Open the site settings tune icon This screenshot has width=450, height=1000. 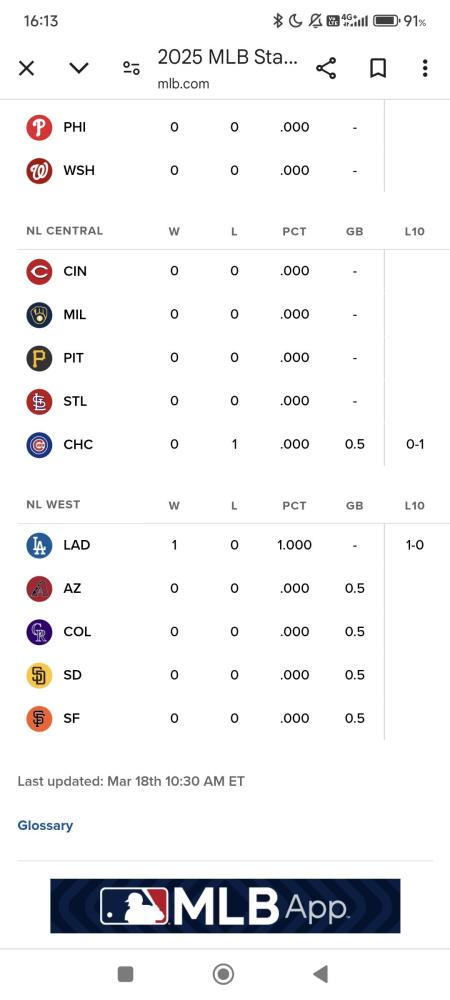click(x=131, y=68)
